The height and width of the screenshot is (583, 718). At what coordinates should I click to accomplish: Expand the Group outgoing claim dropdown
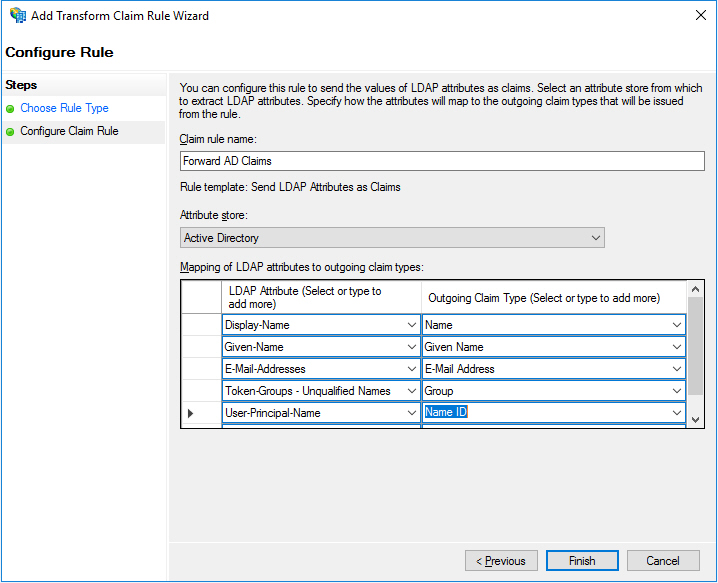[x=677, y=391]
